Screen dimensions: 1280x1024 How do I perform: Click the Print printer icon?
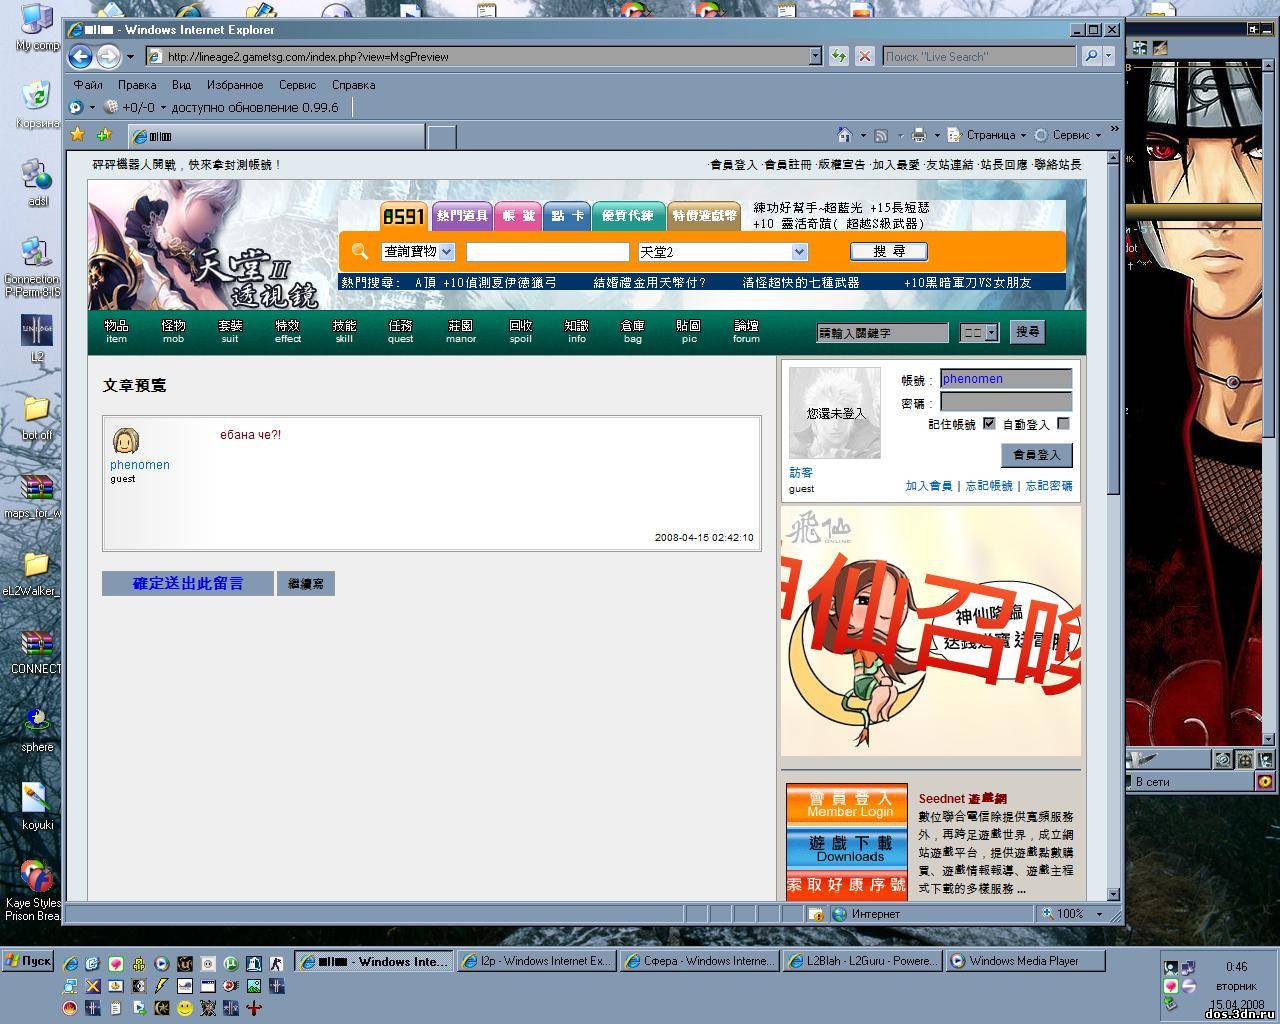[x=918, y=135]
